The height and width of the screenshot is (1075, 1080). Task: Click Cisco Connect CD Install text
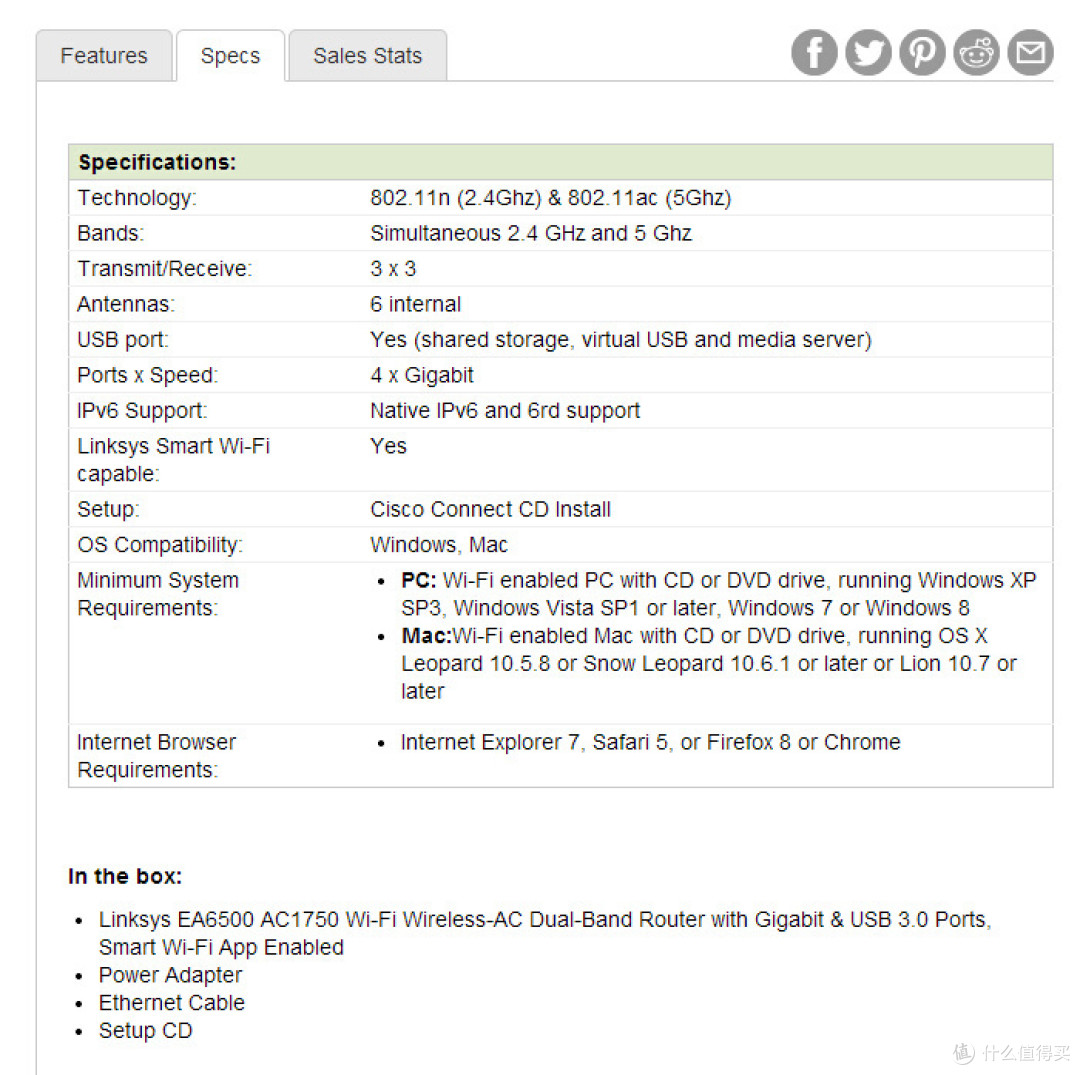(x=490, y=509)
